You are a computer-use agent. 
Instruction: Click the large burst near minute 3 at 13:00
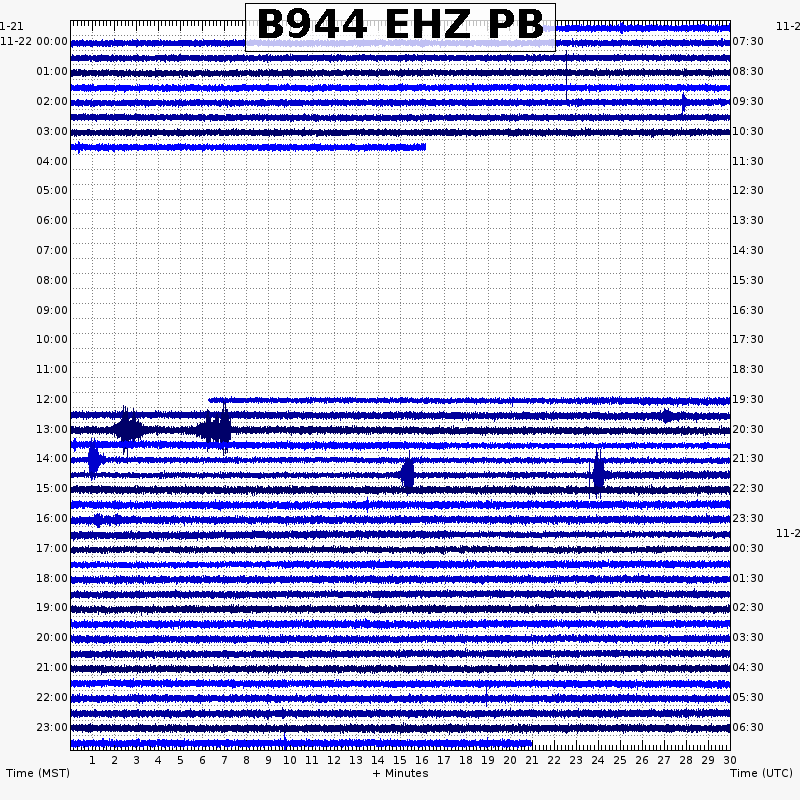click(x=129, y=430)
